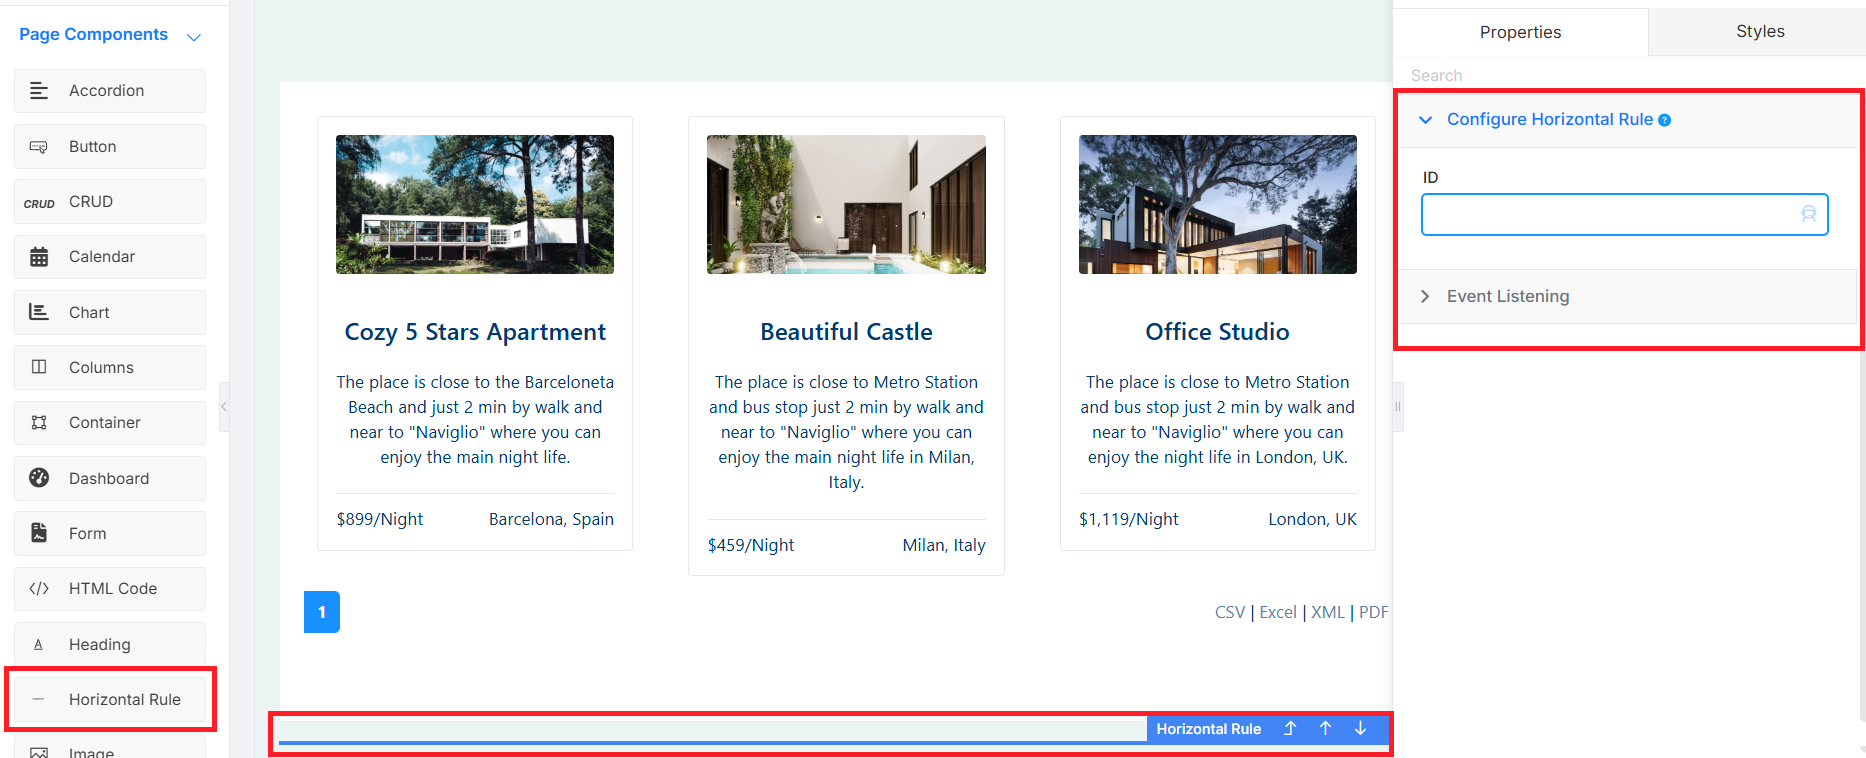Click the right panel resize handle
The width and height of the screenshot is (1866, 758).
(x=1398, y=407)
